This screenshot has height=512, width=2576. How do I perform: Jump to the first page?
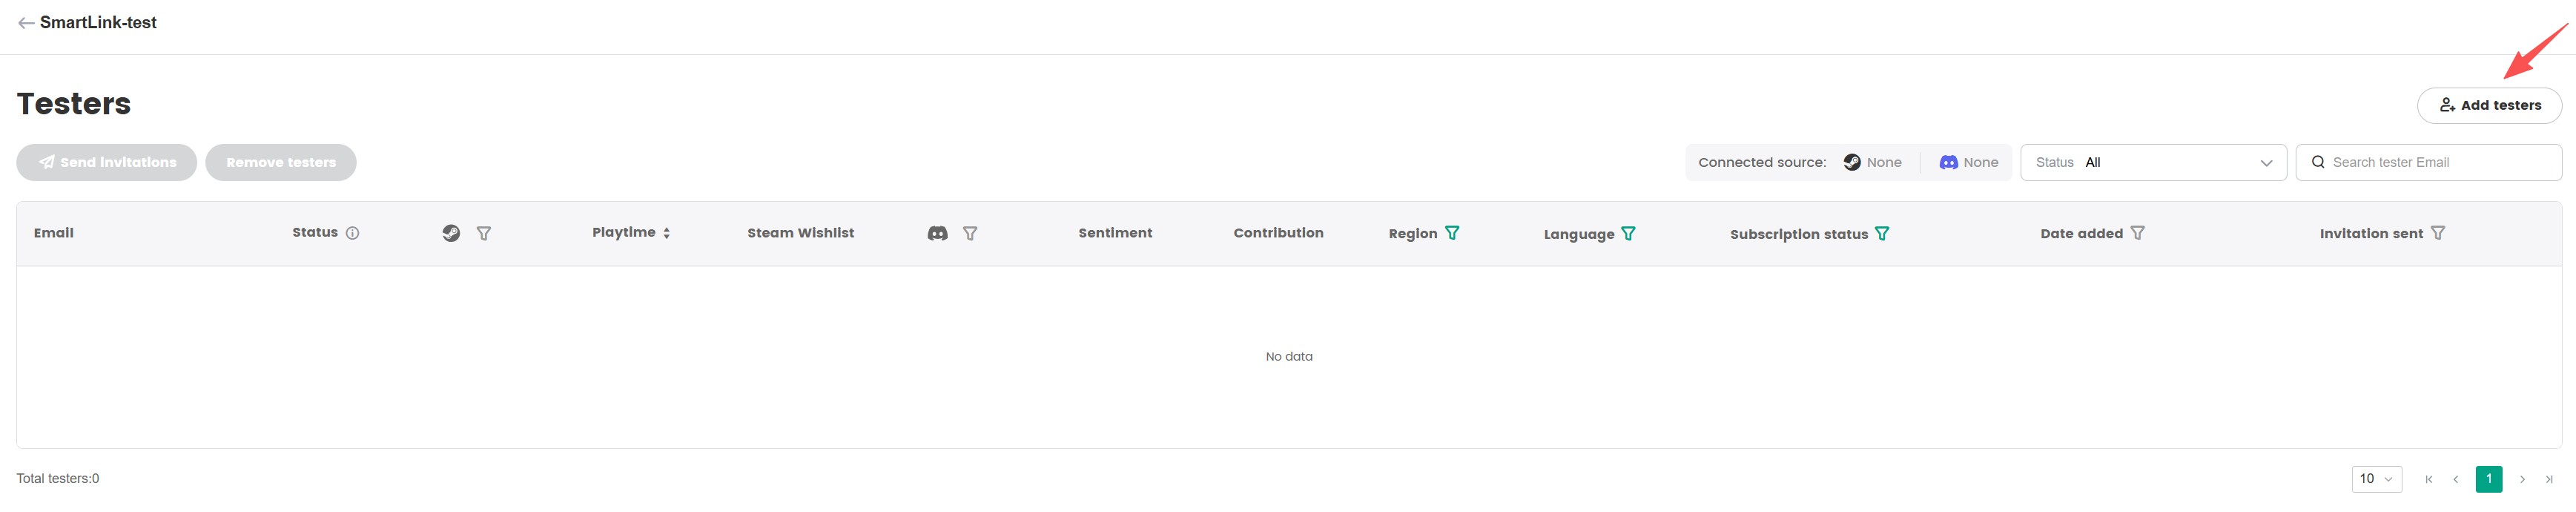(2429, 479)
